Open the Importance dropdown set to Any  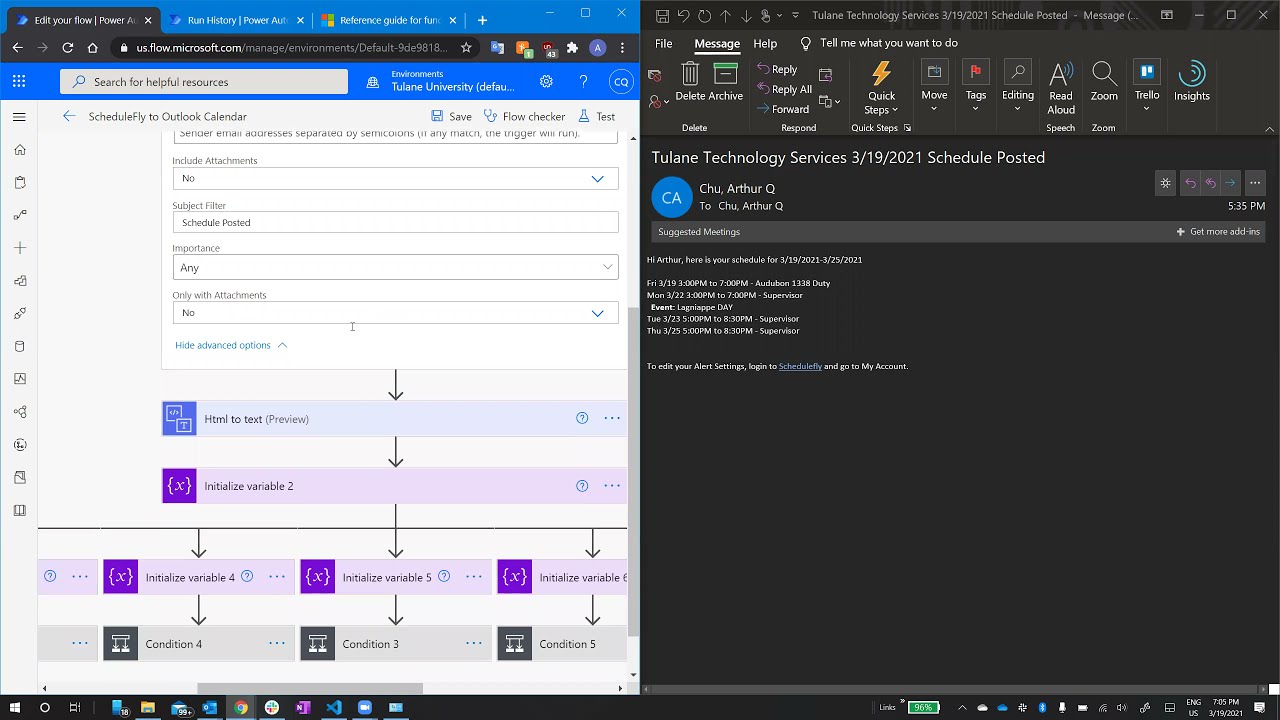pyautogui.click(x=395, y=267)
